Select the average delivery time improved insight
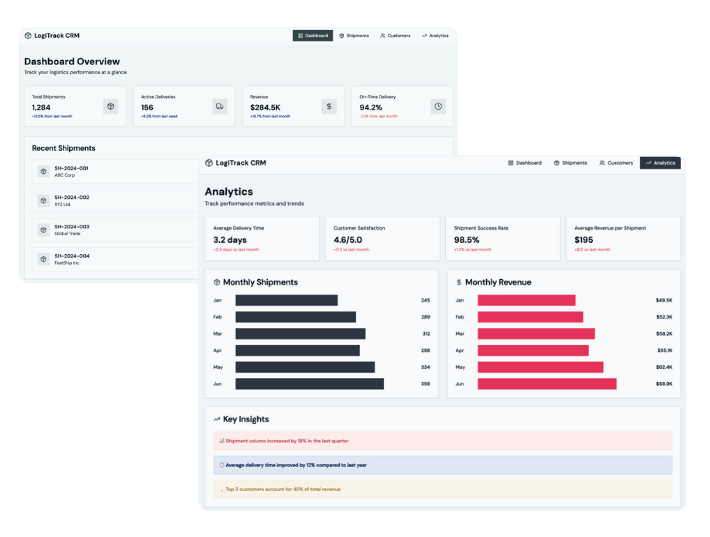 click(x=441, y=465)
